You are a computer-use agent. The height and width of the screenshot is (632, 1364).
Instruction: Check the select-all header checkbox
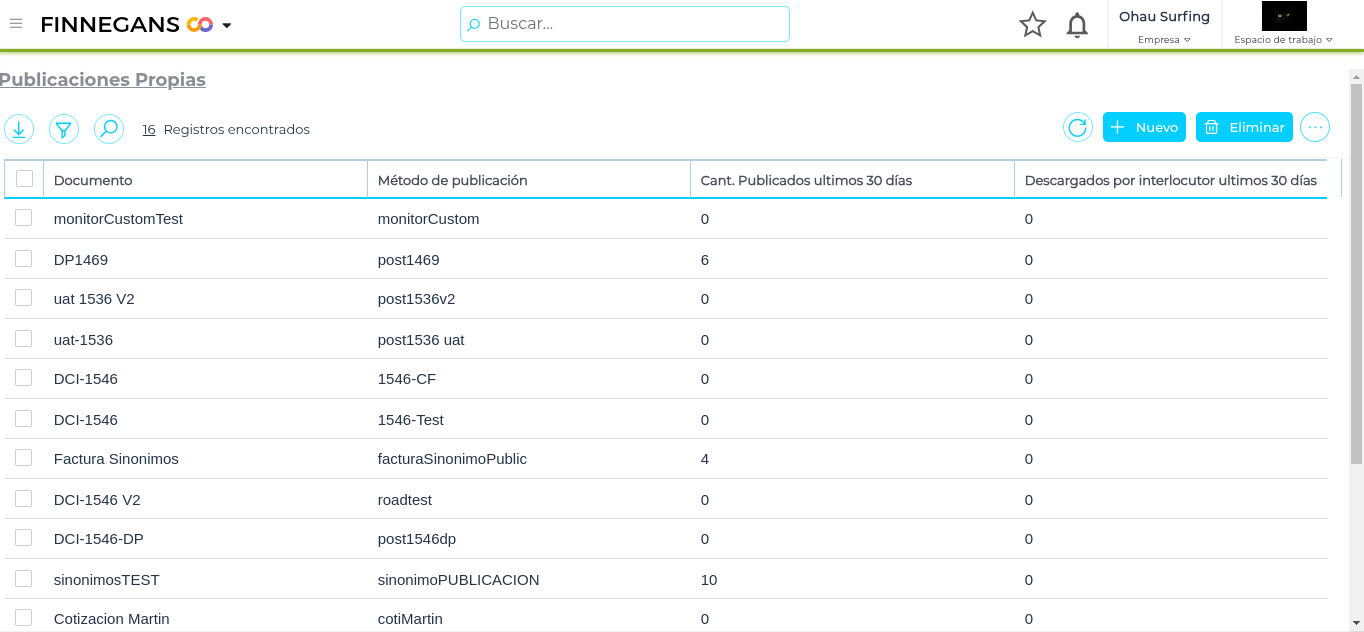pyautogui.click(x=24, y=179)
